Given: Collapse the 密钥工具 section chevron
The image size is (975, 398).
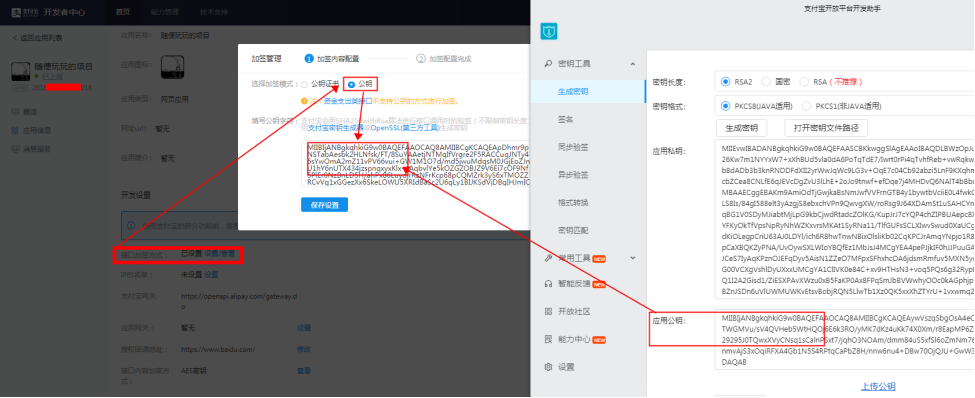Looking at the screenshot, I should [x=632, y=63].
